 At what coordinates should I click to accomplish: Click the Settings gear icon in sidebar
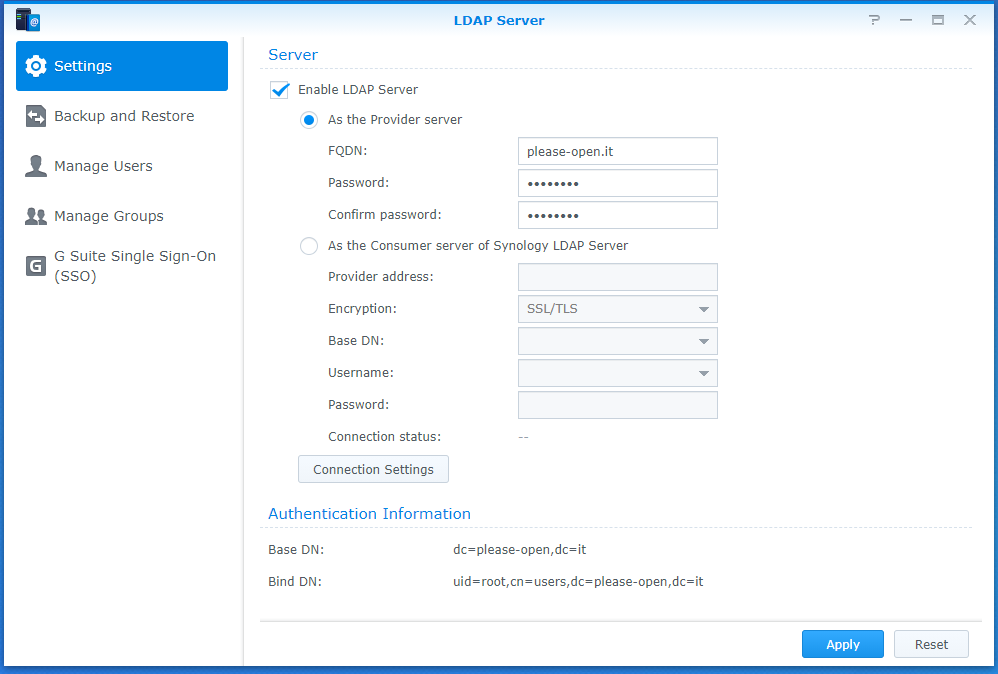coord(36,66)
